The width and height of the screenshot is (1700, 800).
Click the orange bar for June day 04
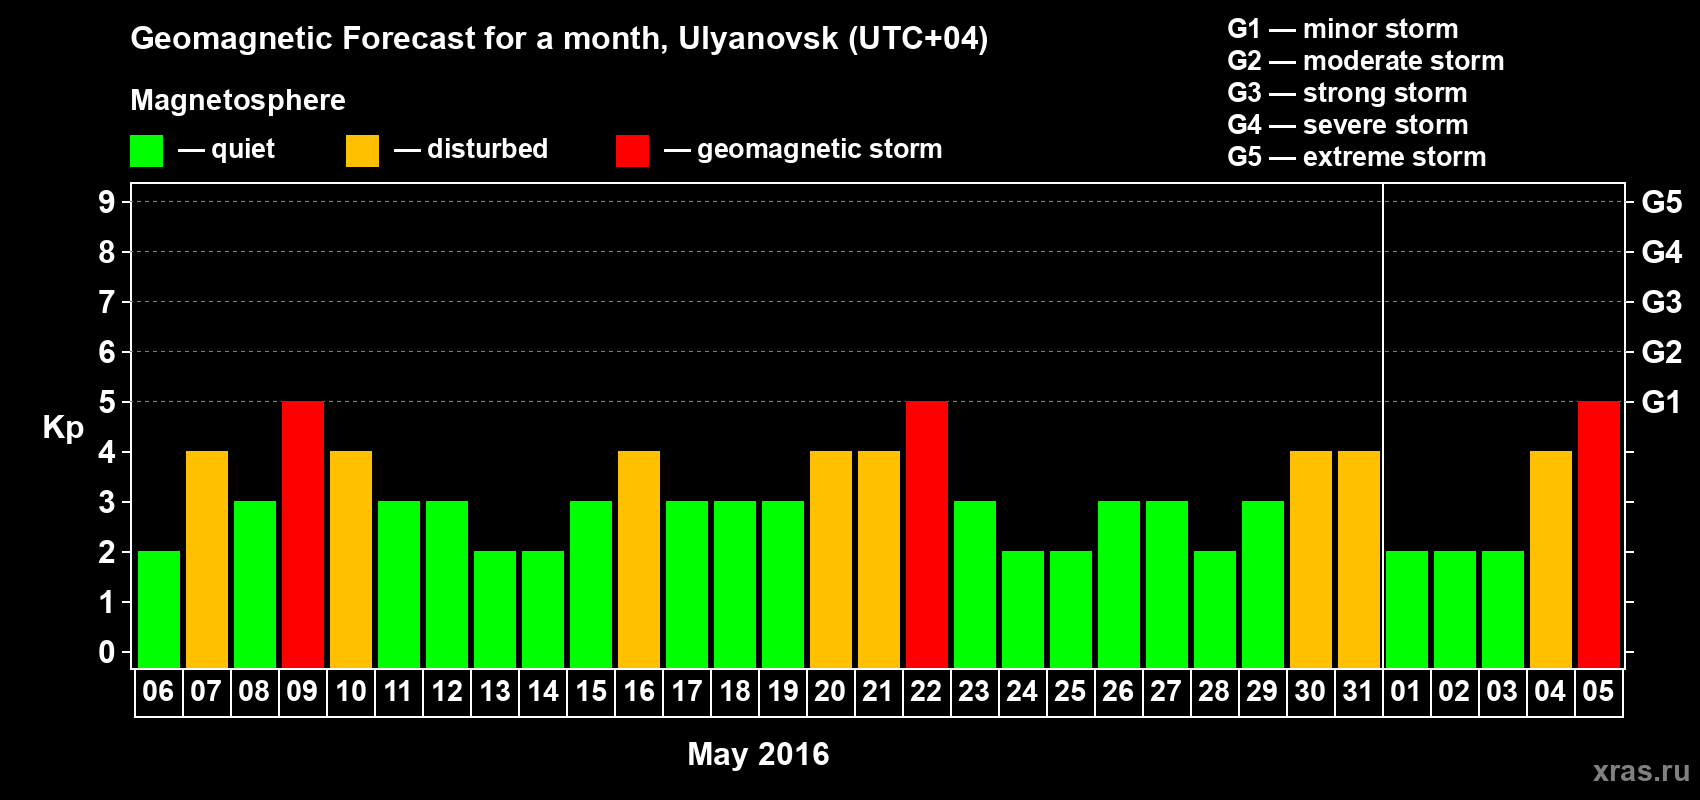click(x=1551, y=560)
